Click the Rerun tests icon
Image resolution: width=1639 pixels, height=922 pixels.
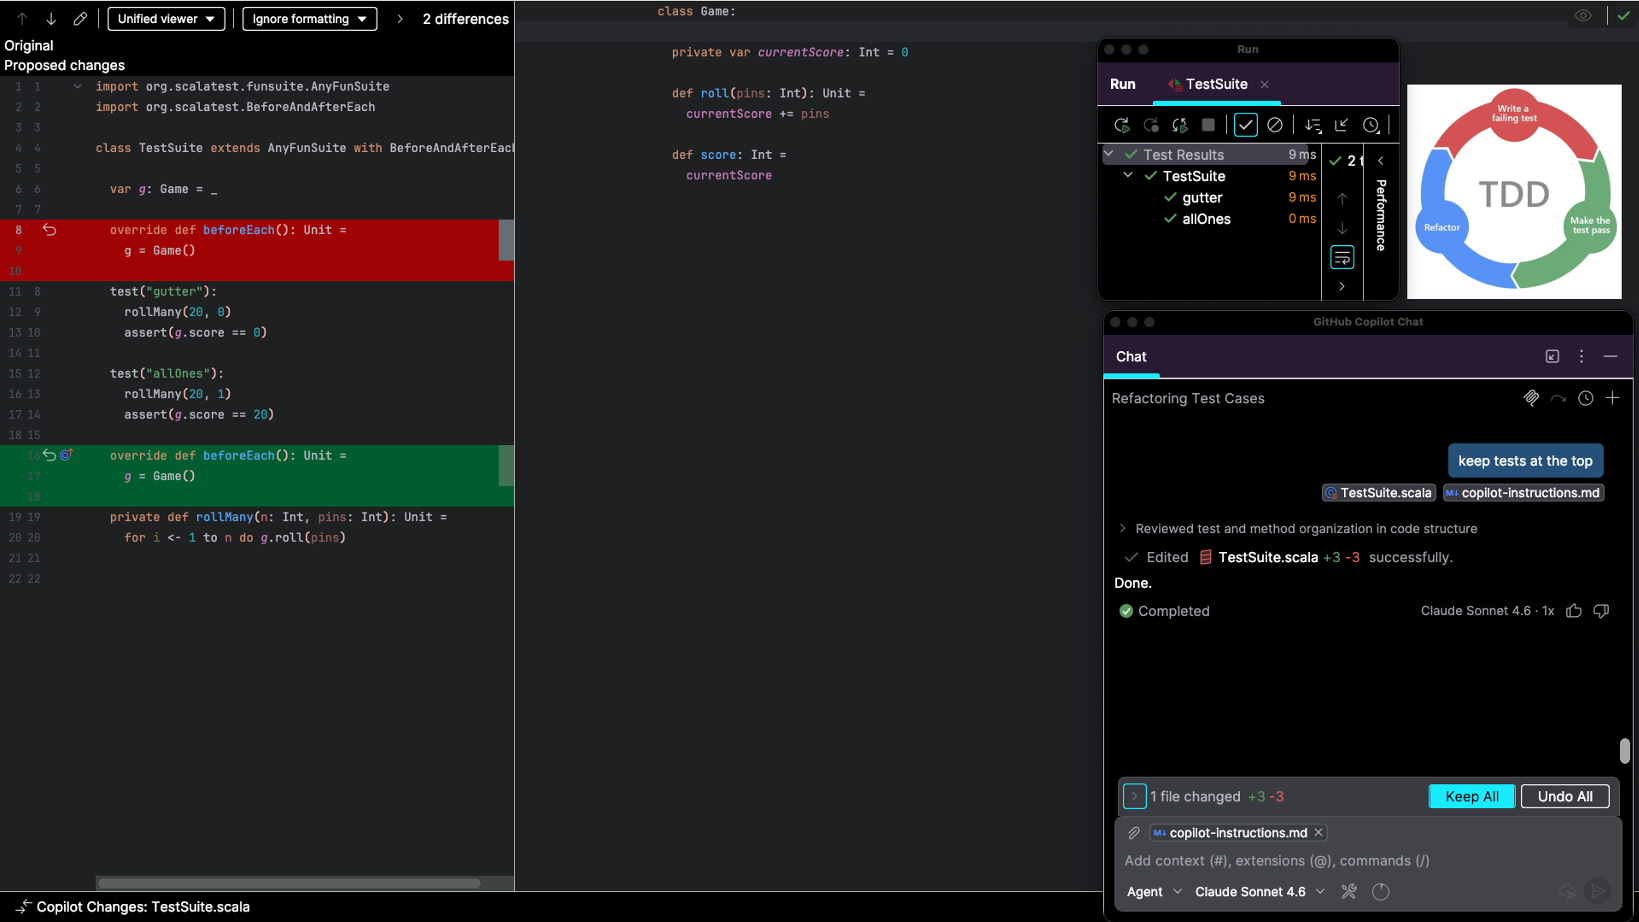1121,125
